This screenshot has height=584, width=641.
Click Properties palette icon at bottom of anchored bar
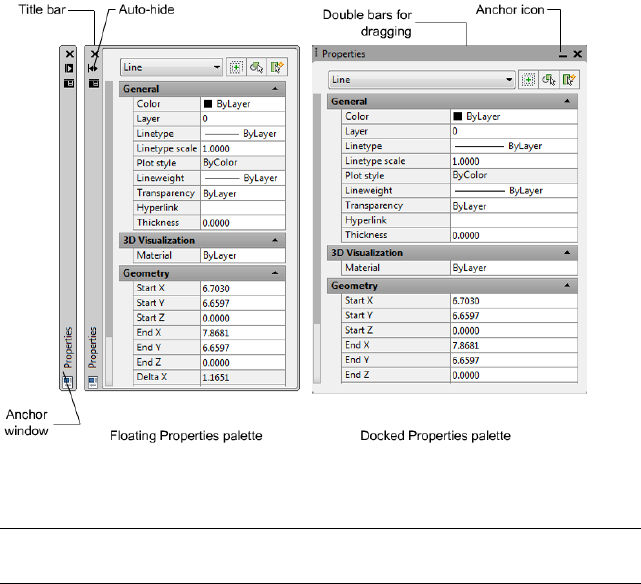pos(68,382)
